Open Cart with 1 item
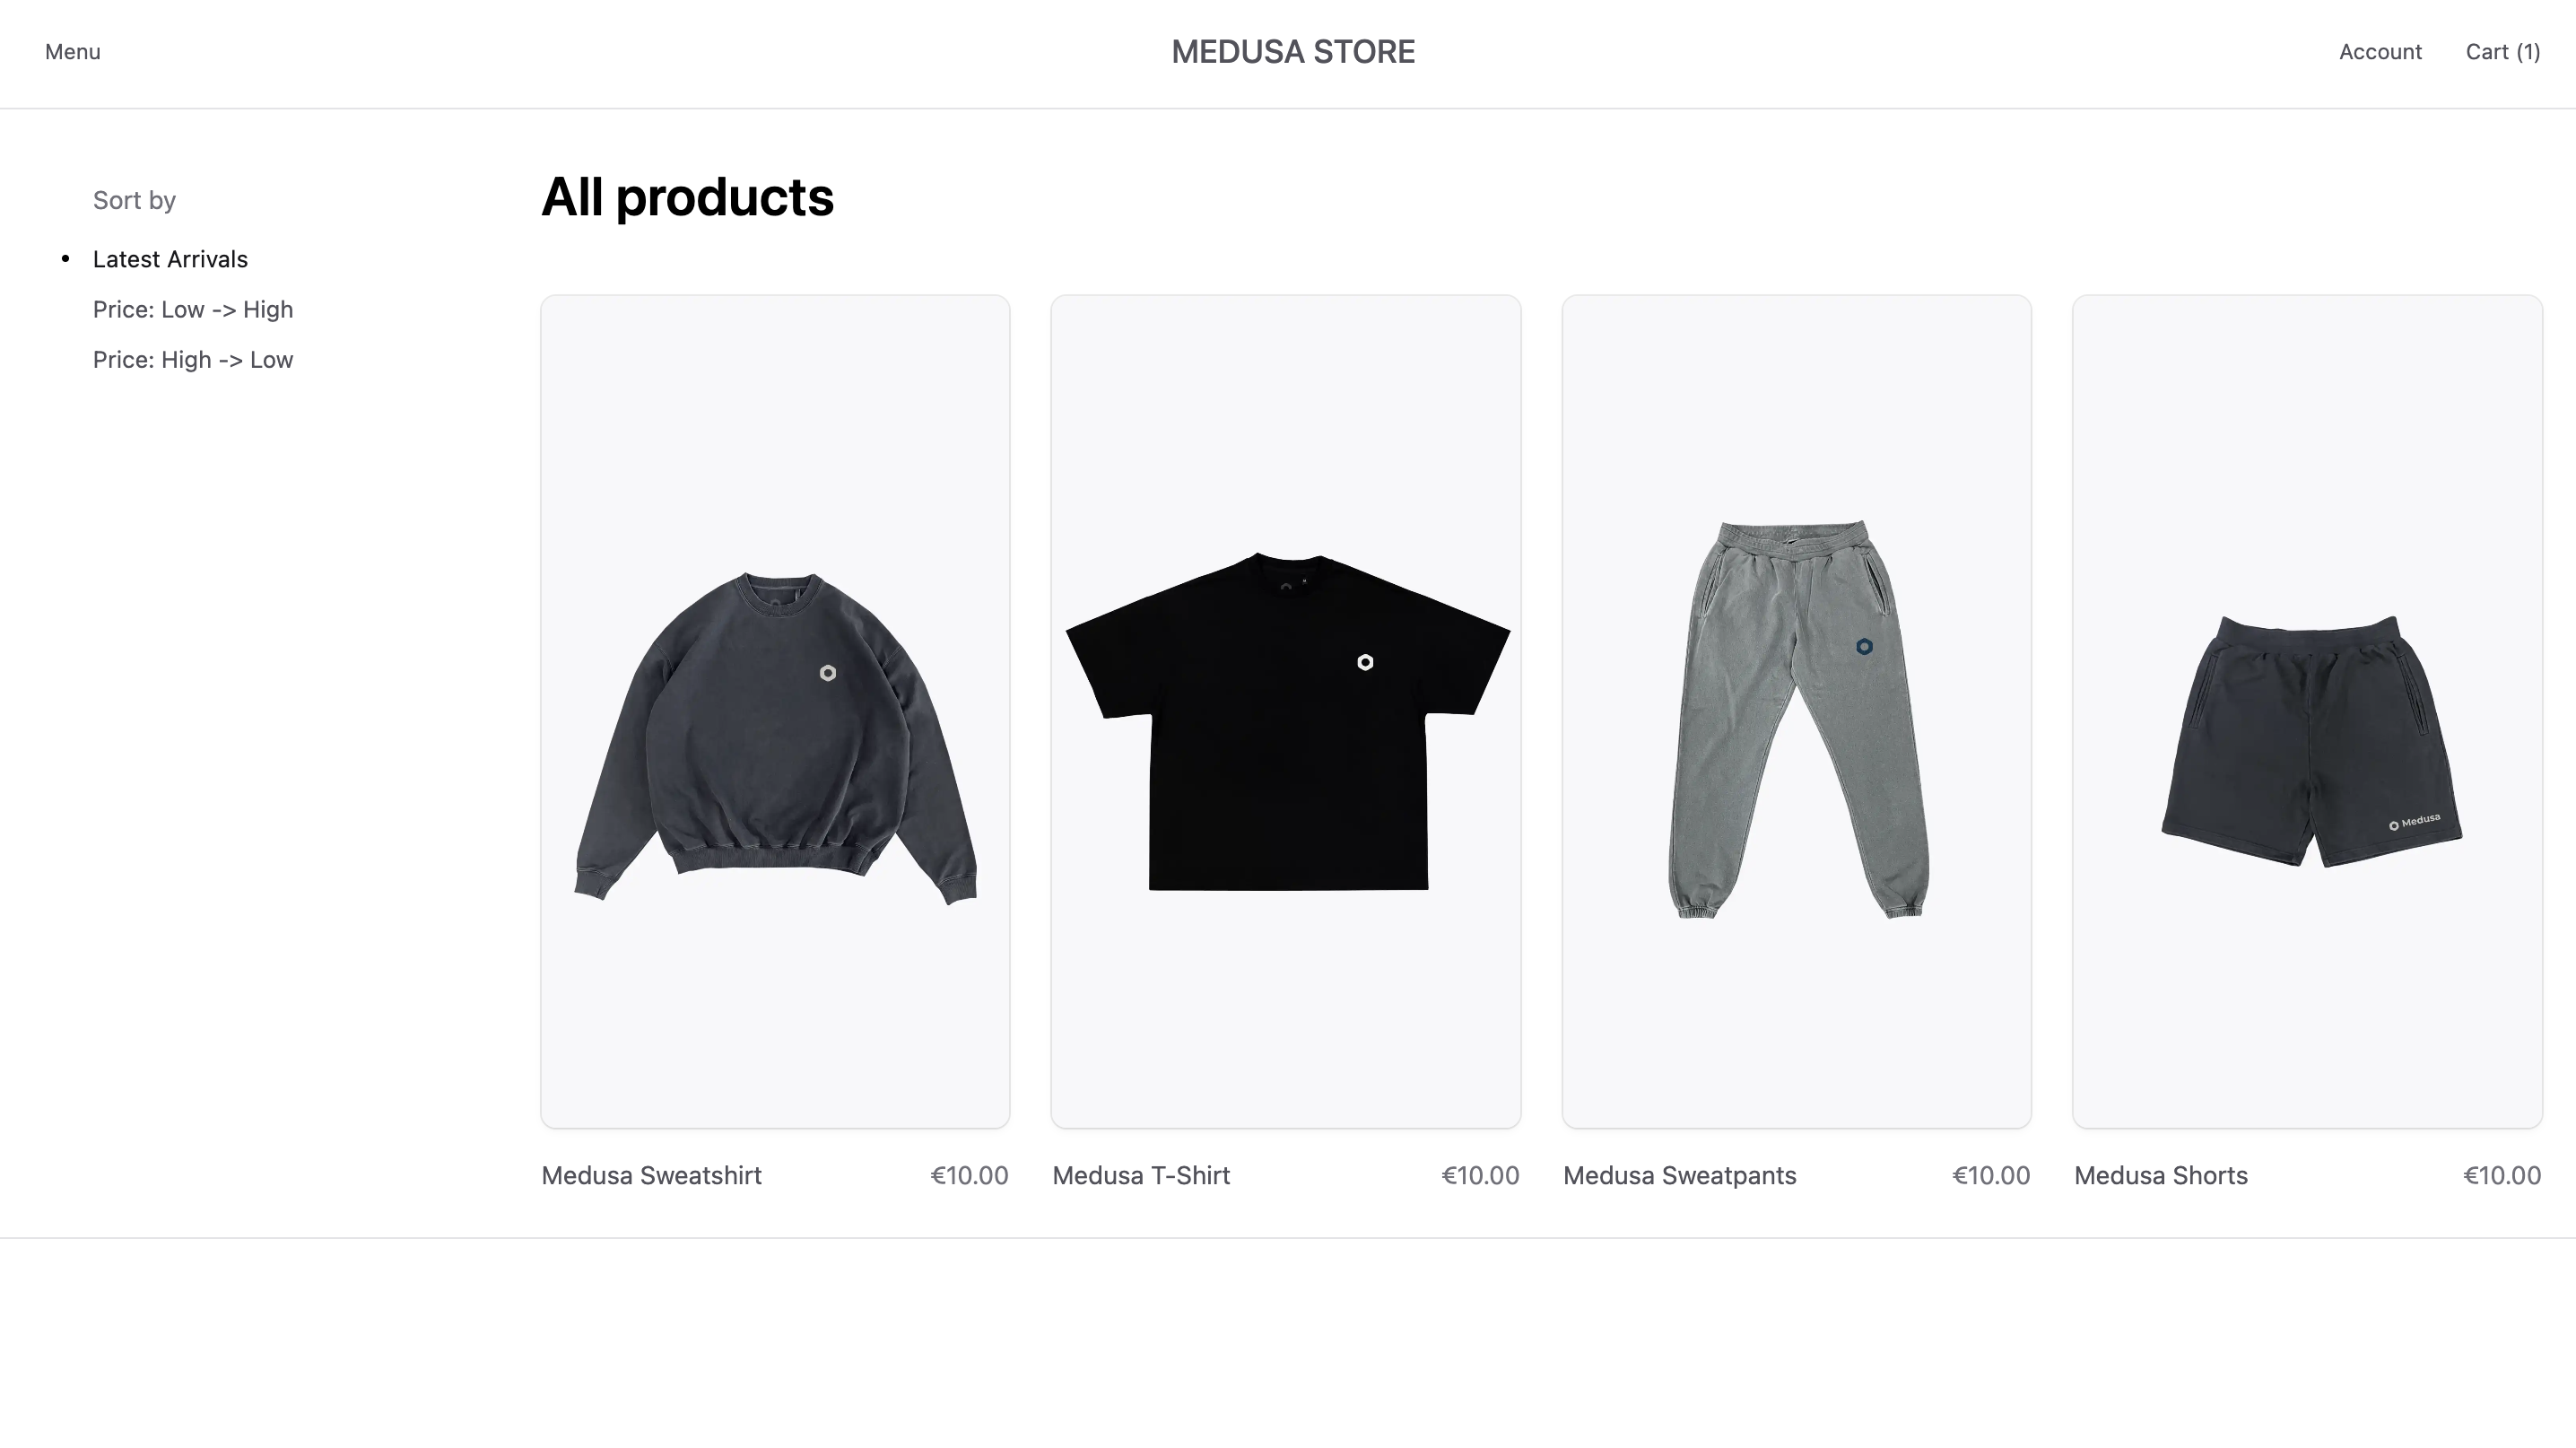Screen dimensions: 2576x1448 pyautogui.click(x=2501, y=51)
